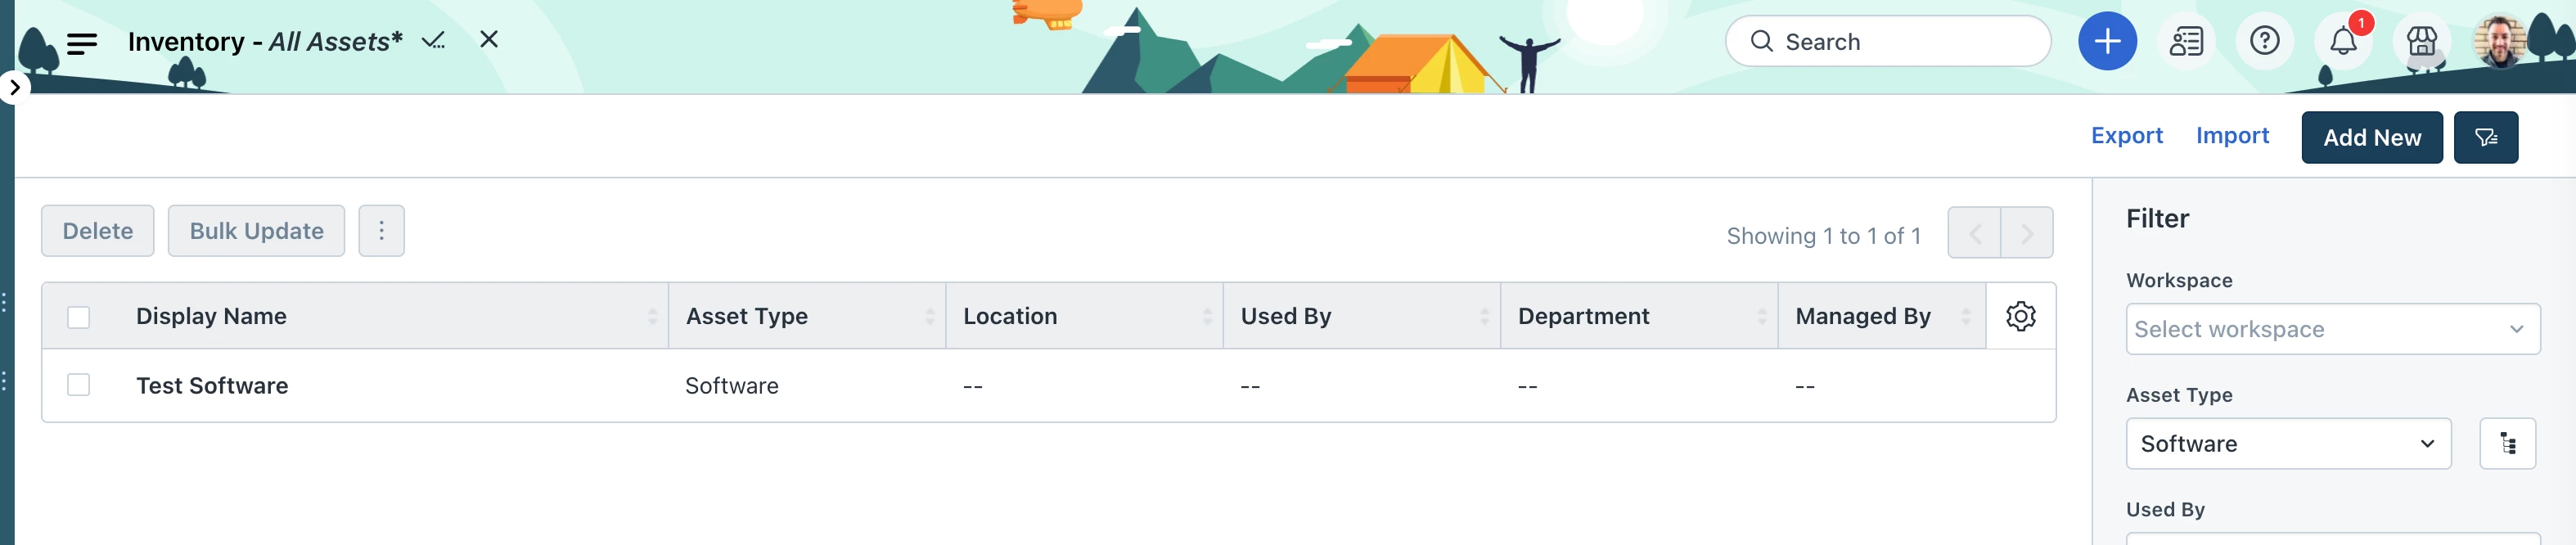Open the column settings gear icon

click(2020, 316)
